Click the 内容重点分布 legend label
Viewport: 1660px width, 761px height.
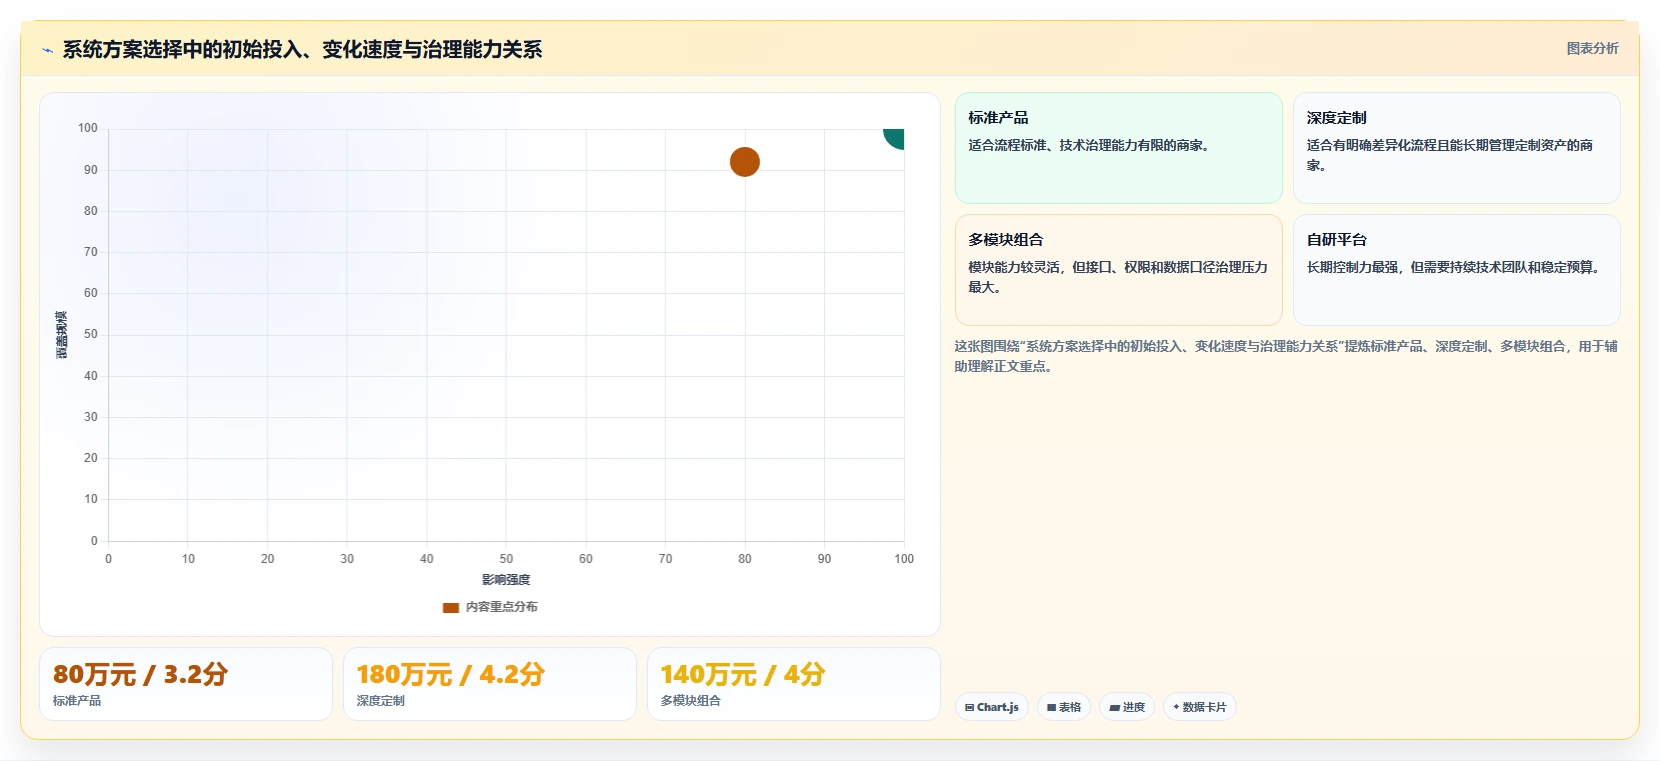click(x=501, y=607)
